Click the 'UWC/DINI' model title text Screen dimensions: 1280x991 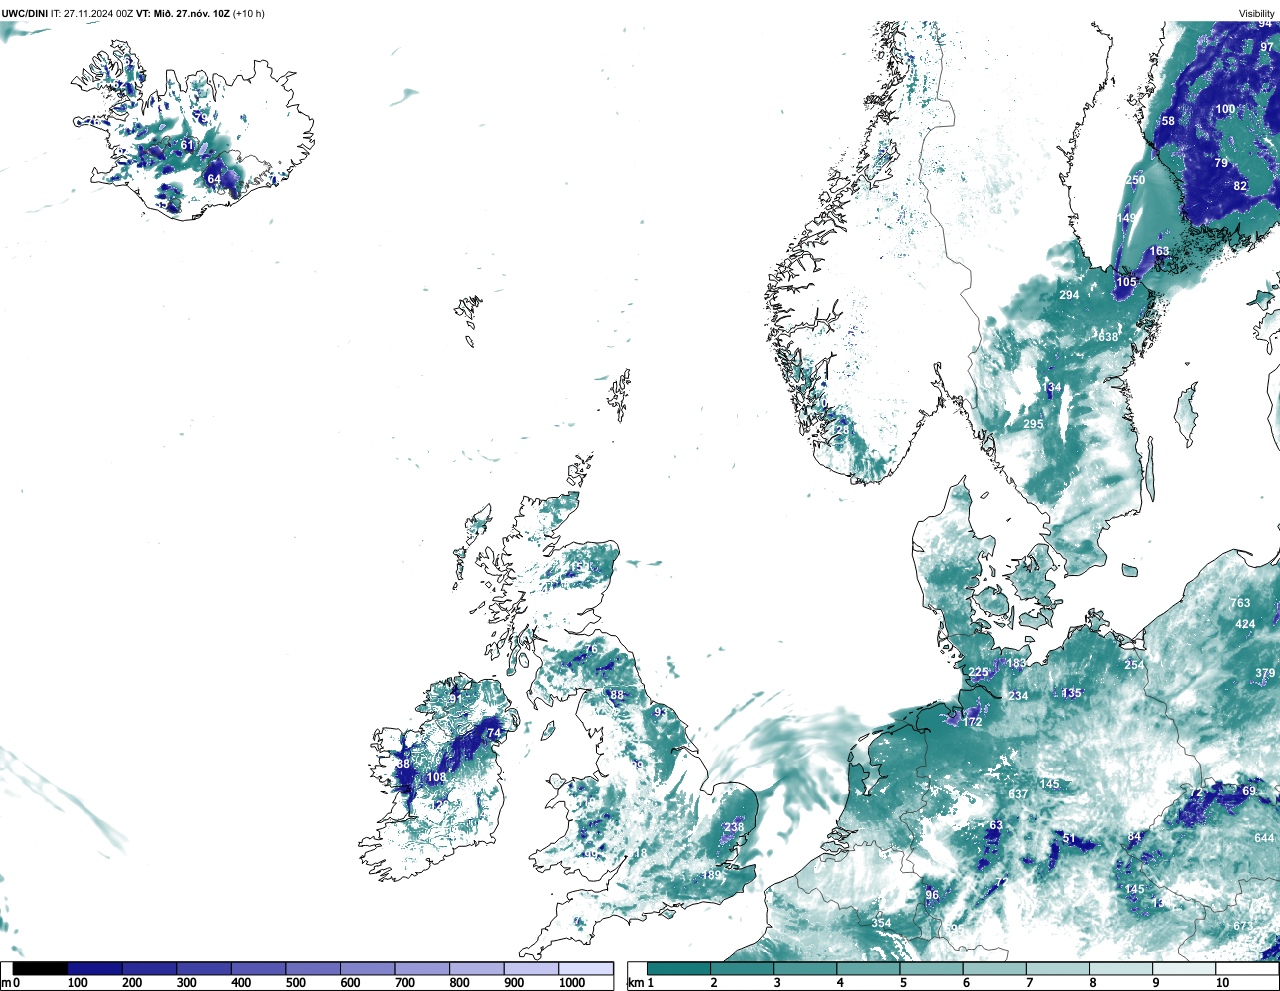pyautogui.click(x=25, y=13)
